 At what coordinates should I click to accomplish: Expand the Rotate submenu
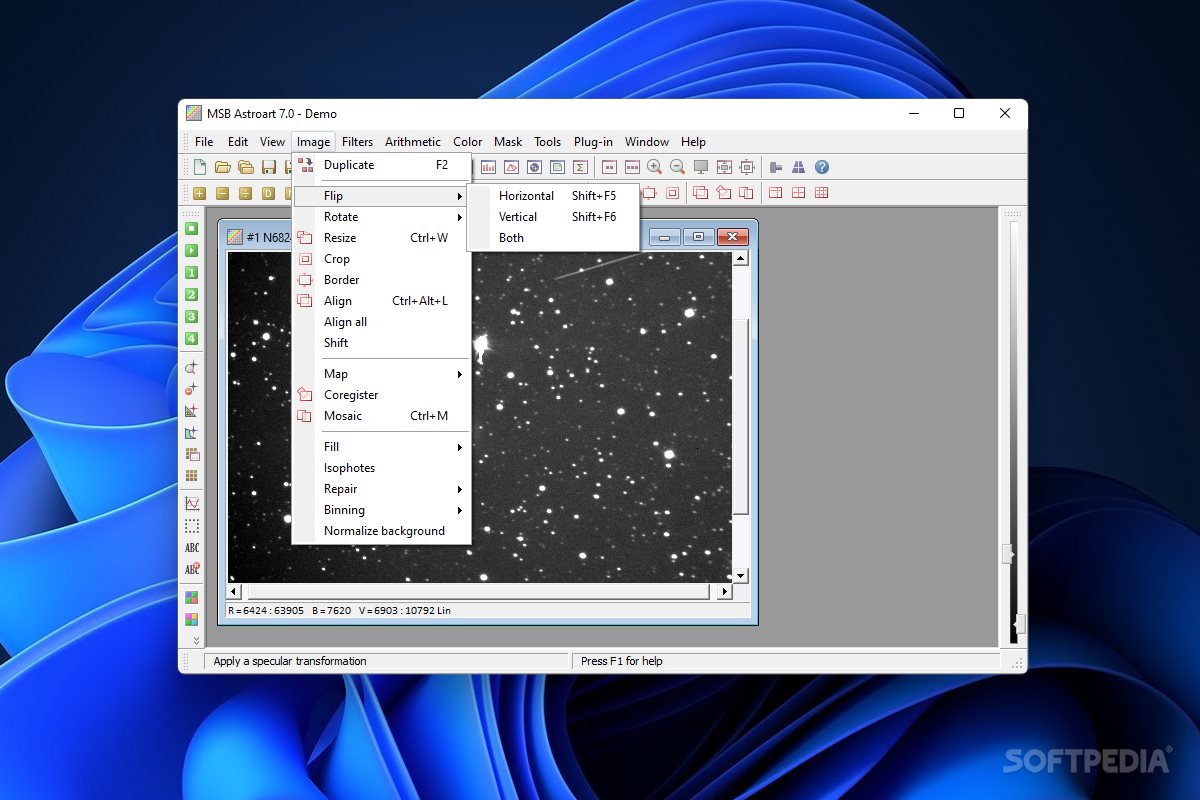(381, 217)
